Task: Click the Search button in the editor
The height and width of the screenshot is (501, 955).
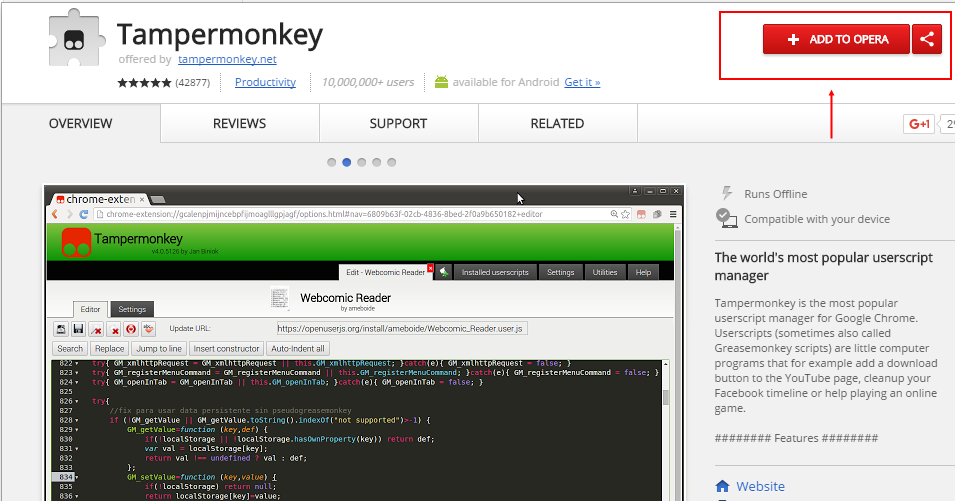Action: pos(70,349)
